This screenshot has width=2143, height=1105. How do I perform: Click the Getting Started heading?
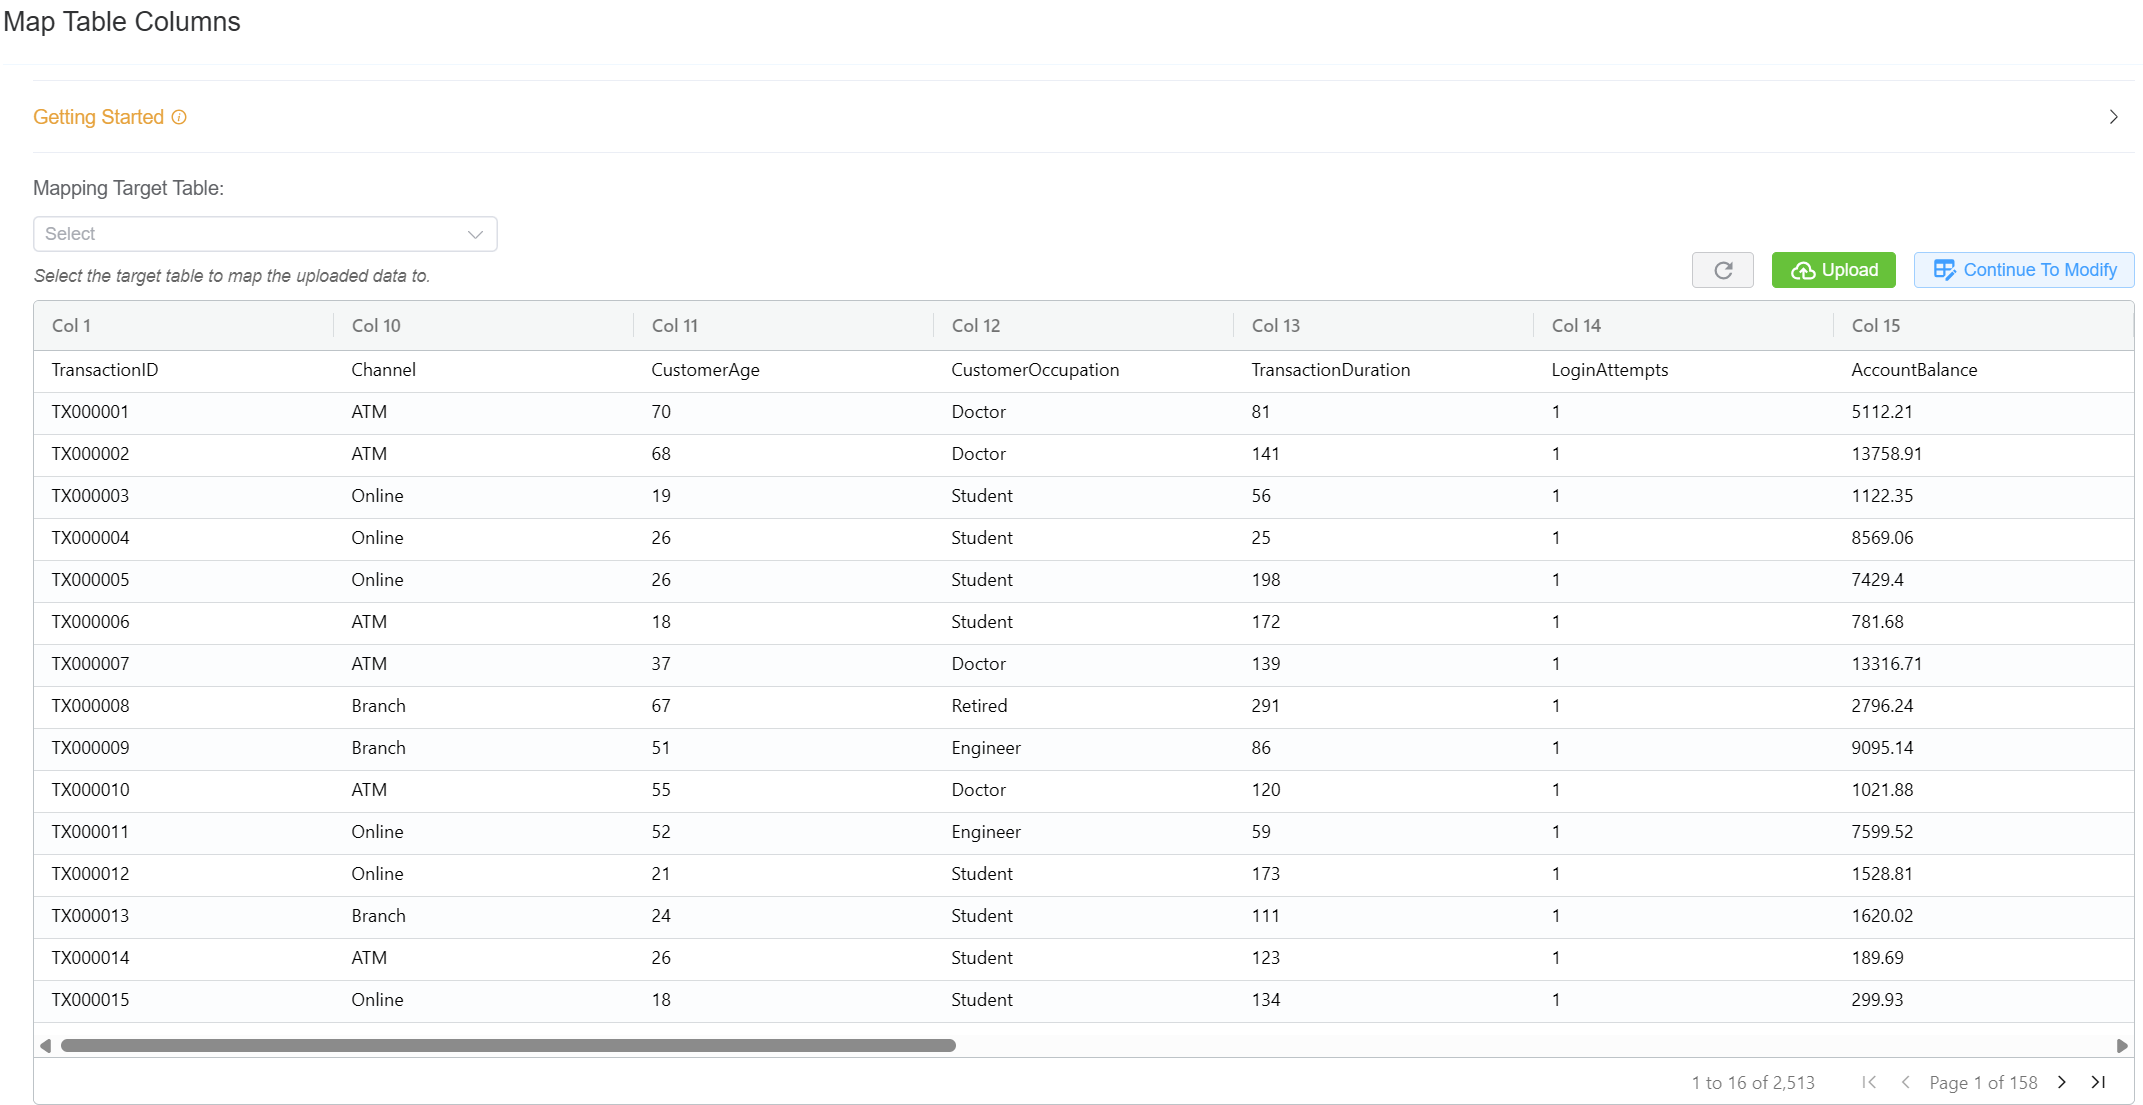[x=98, y=117]
